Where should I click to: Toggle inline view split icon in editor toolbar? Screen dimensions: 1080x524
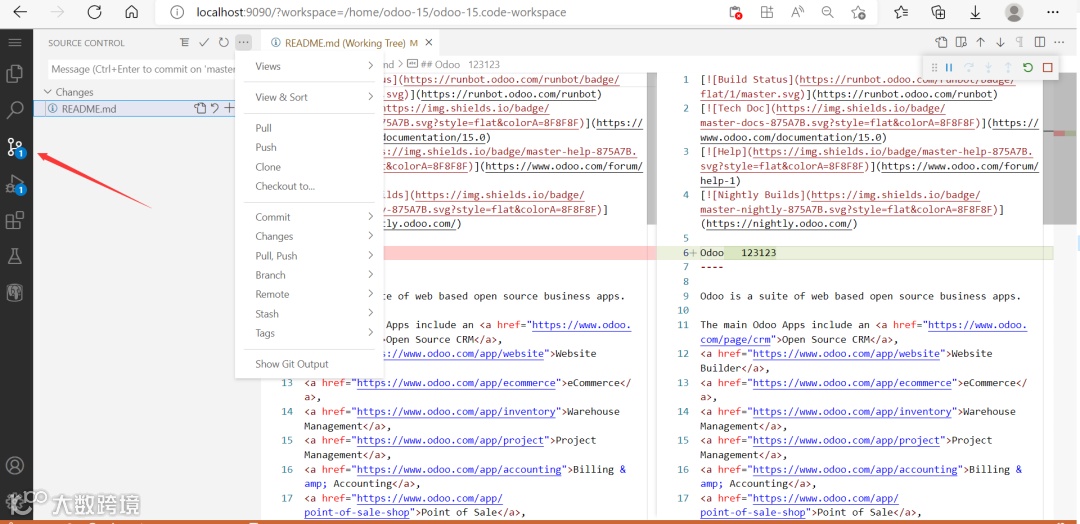tap(1040, 43)
